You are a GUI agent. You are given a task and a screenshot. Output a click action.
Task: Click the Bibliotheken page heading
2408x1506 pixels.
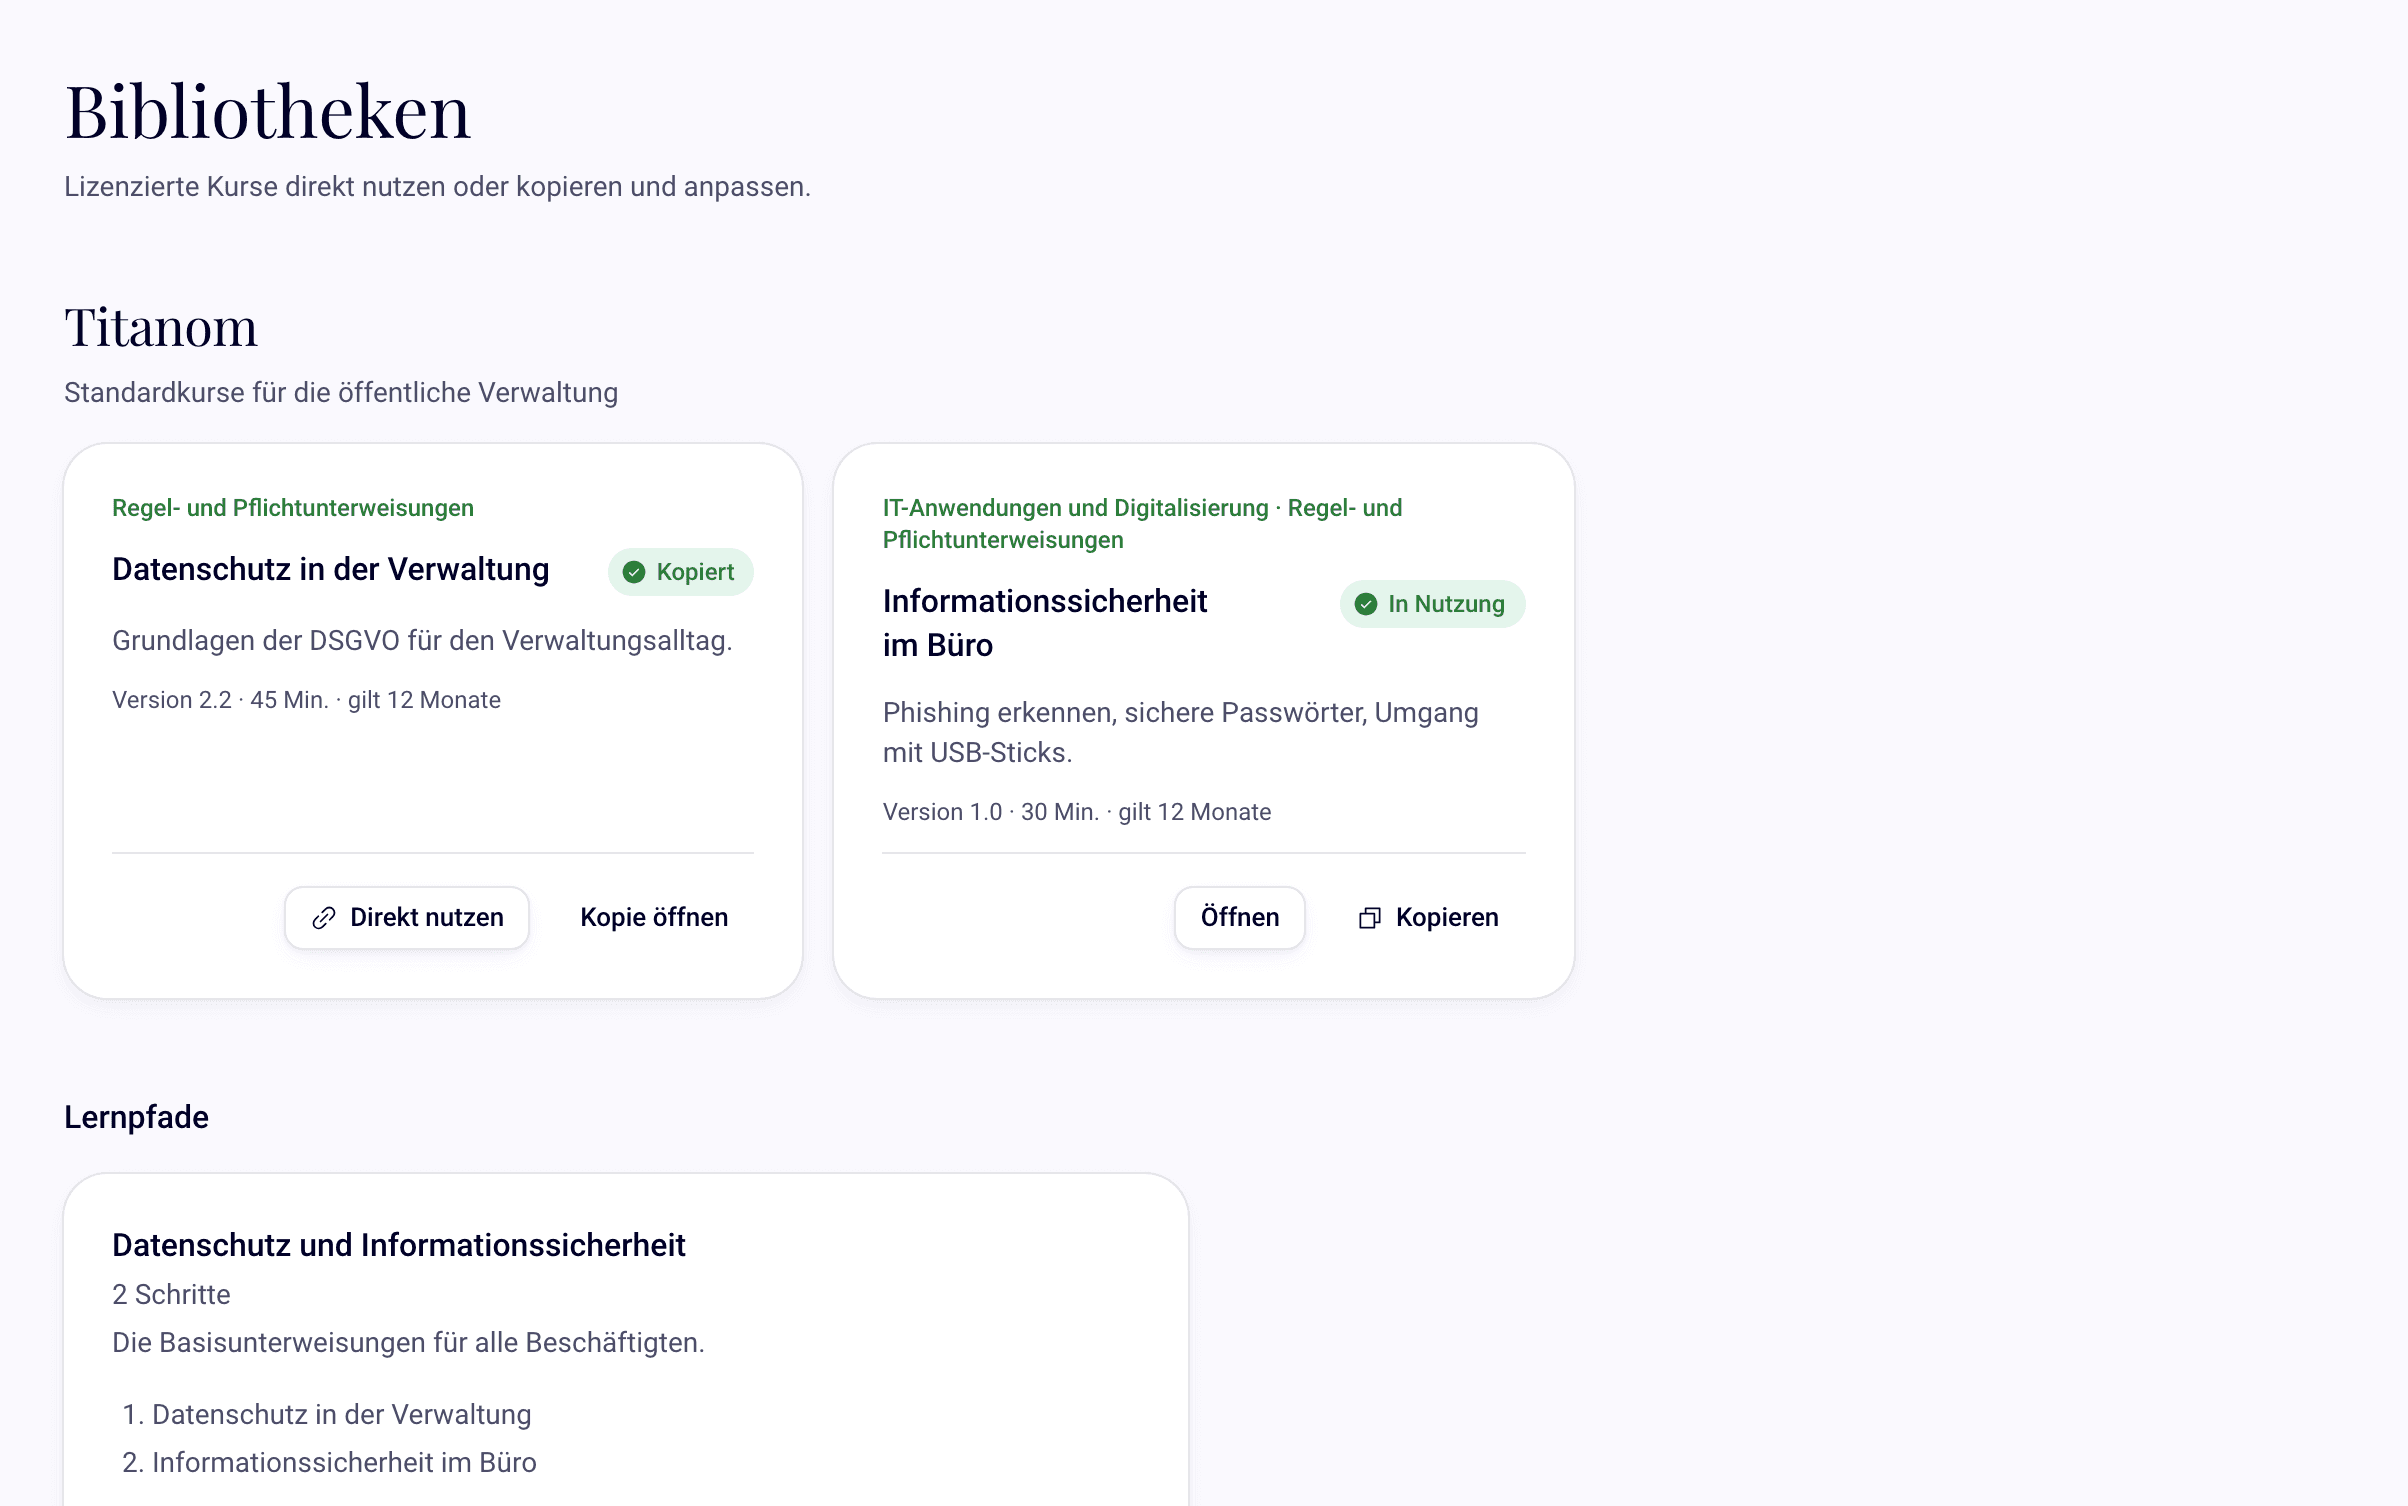(267, 111)
